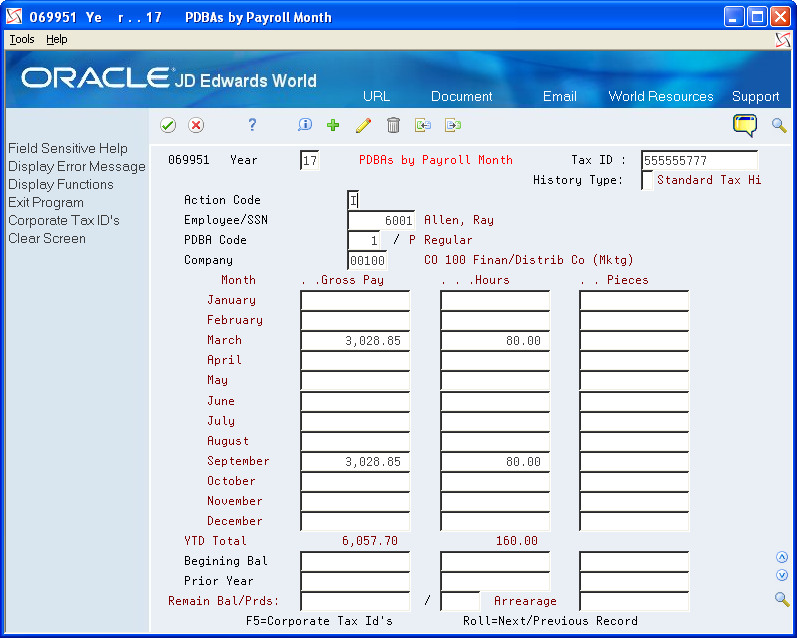Viewport: 797px width, 638px height.
Task: Click the yellow pencil Change icon
Action: (363, 125)
